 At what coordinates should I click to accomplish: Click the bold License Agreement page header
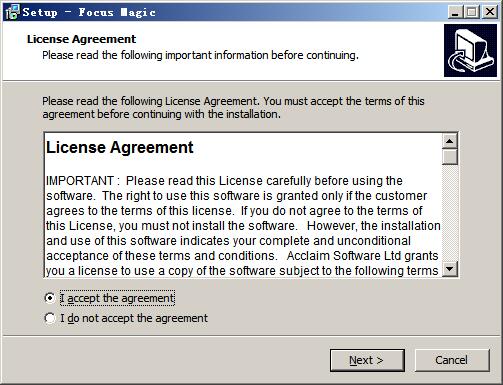click(x=81, y=39)
